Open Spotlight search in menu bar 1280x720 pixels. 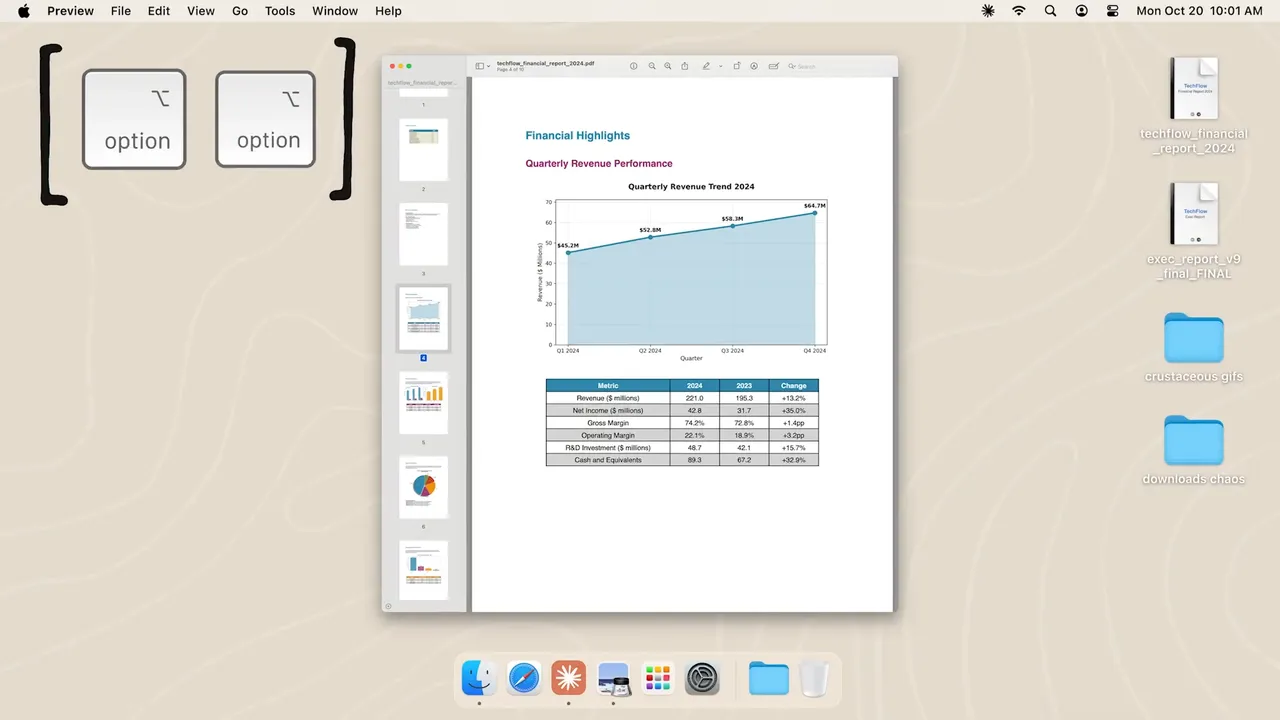click(x=1050, y=11)
